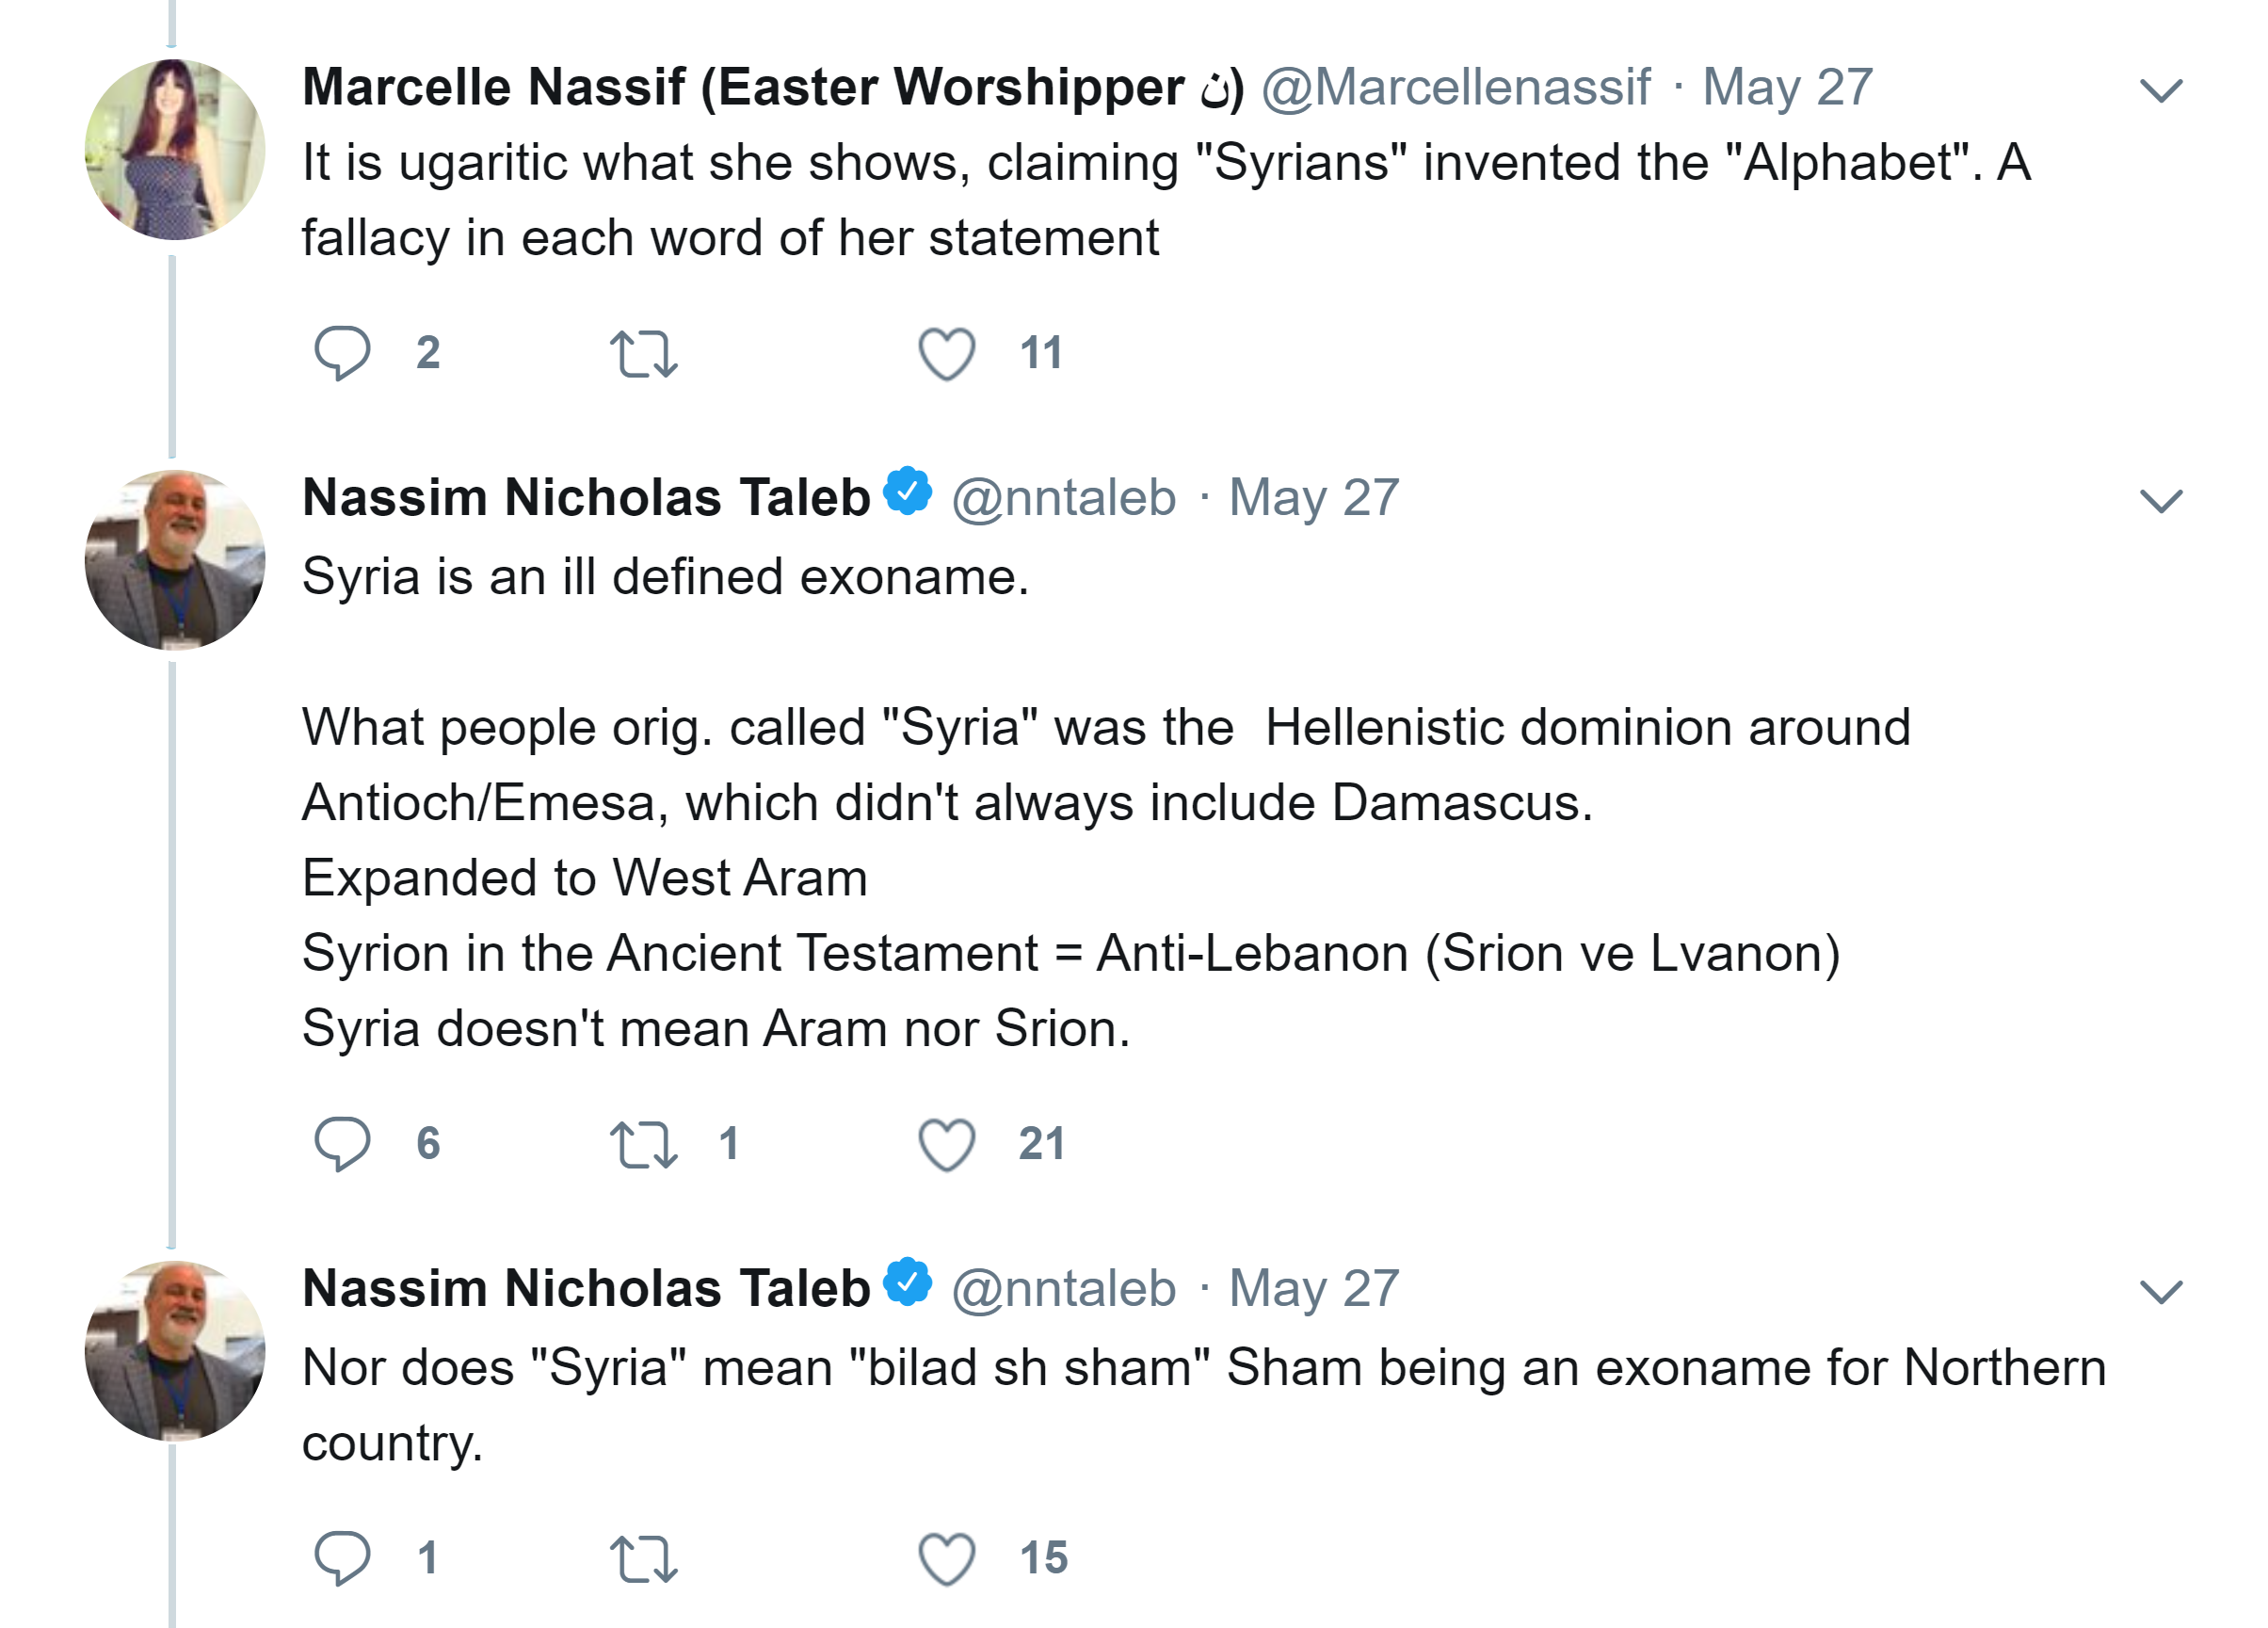
Task: Open the May 27 timestamp on Marcelle's tweet
Action: tap(1787, 87)
